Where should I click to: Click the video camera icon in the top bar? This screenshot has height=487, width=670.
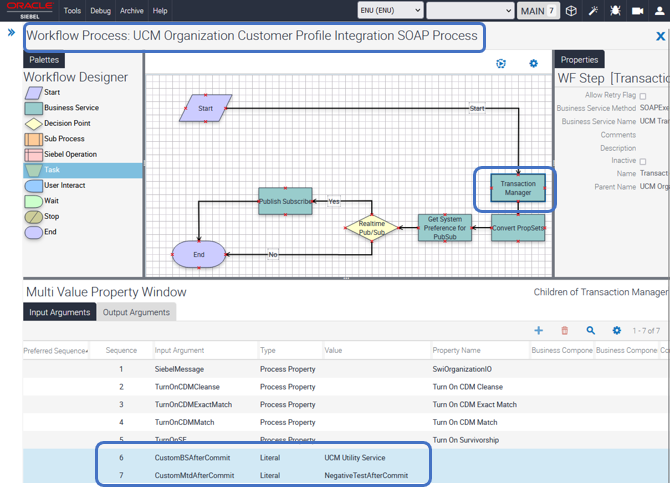638,11
